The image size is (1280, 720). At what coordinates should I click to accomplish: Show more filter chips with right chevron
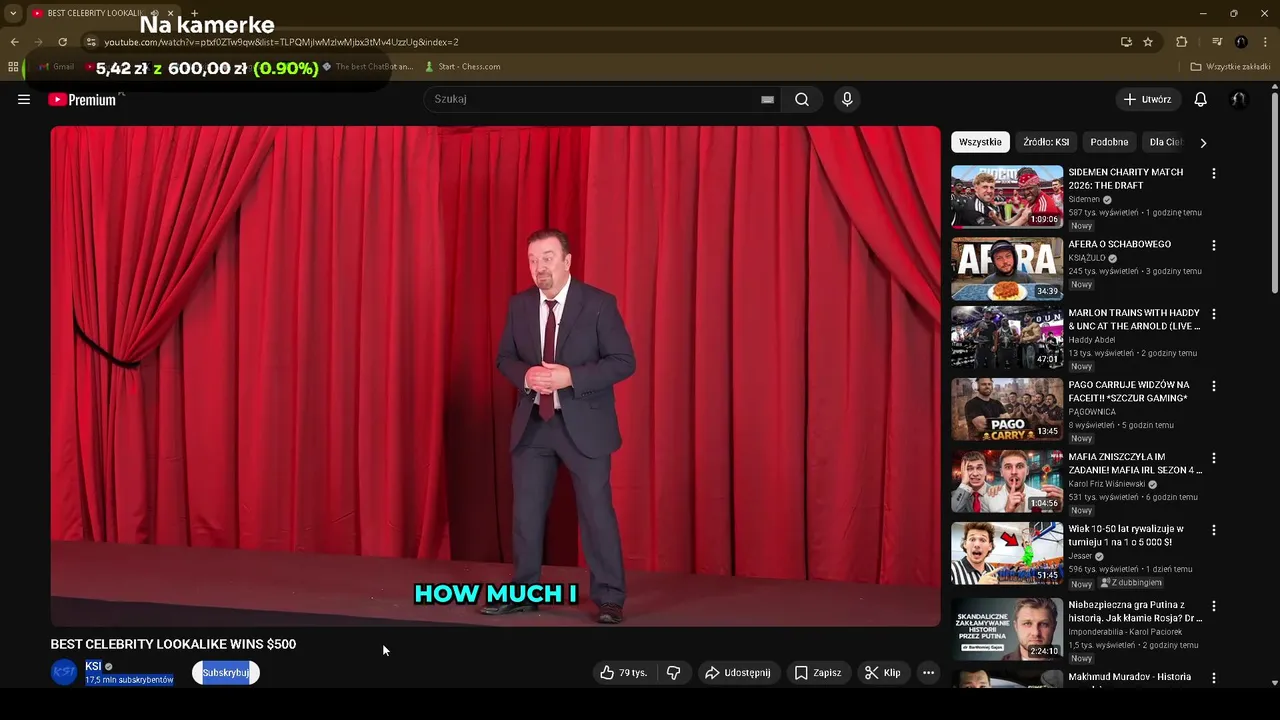pyautogui.click(x=1203, y=143)
